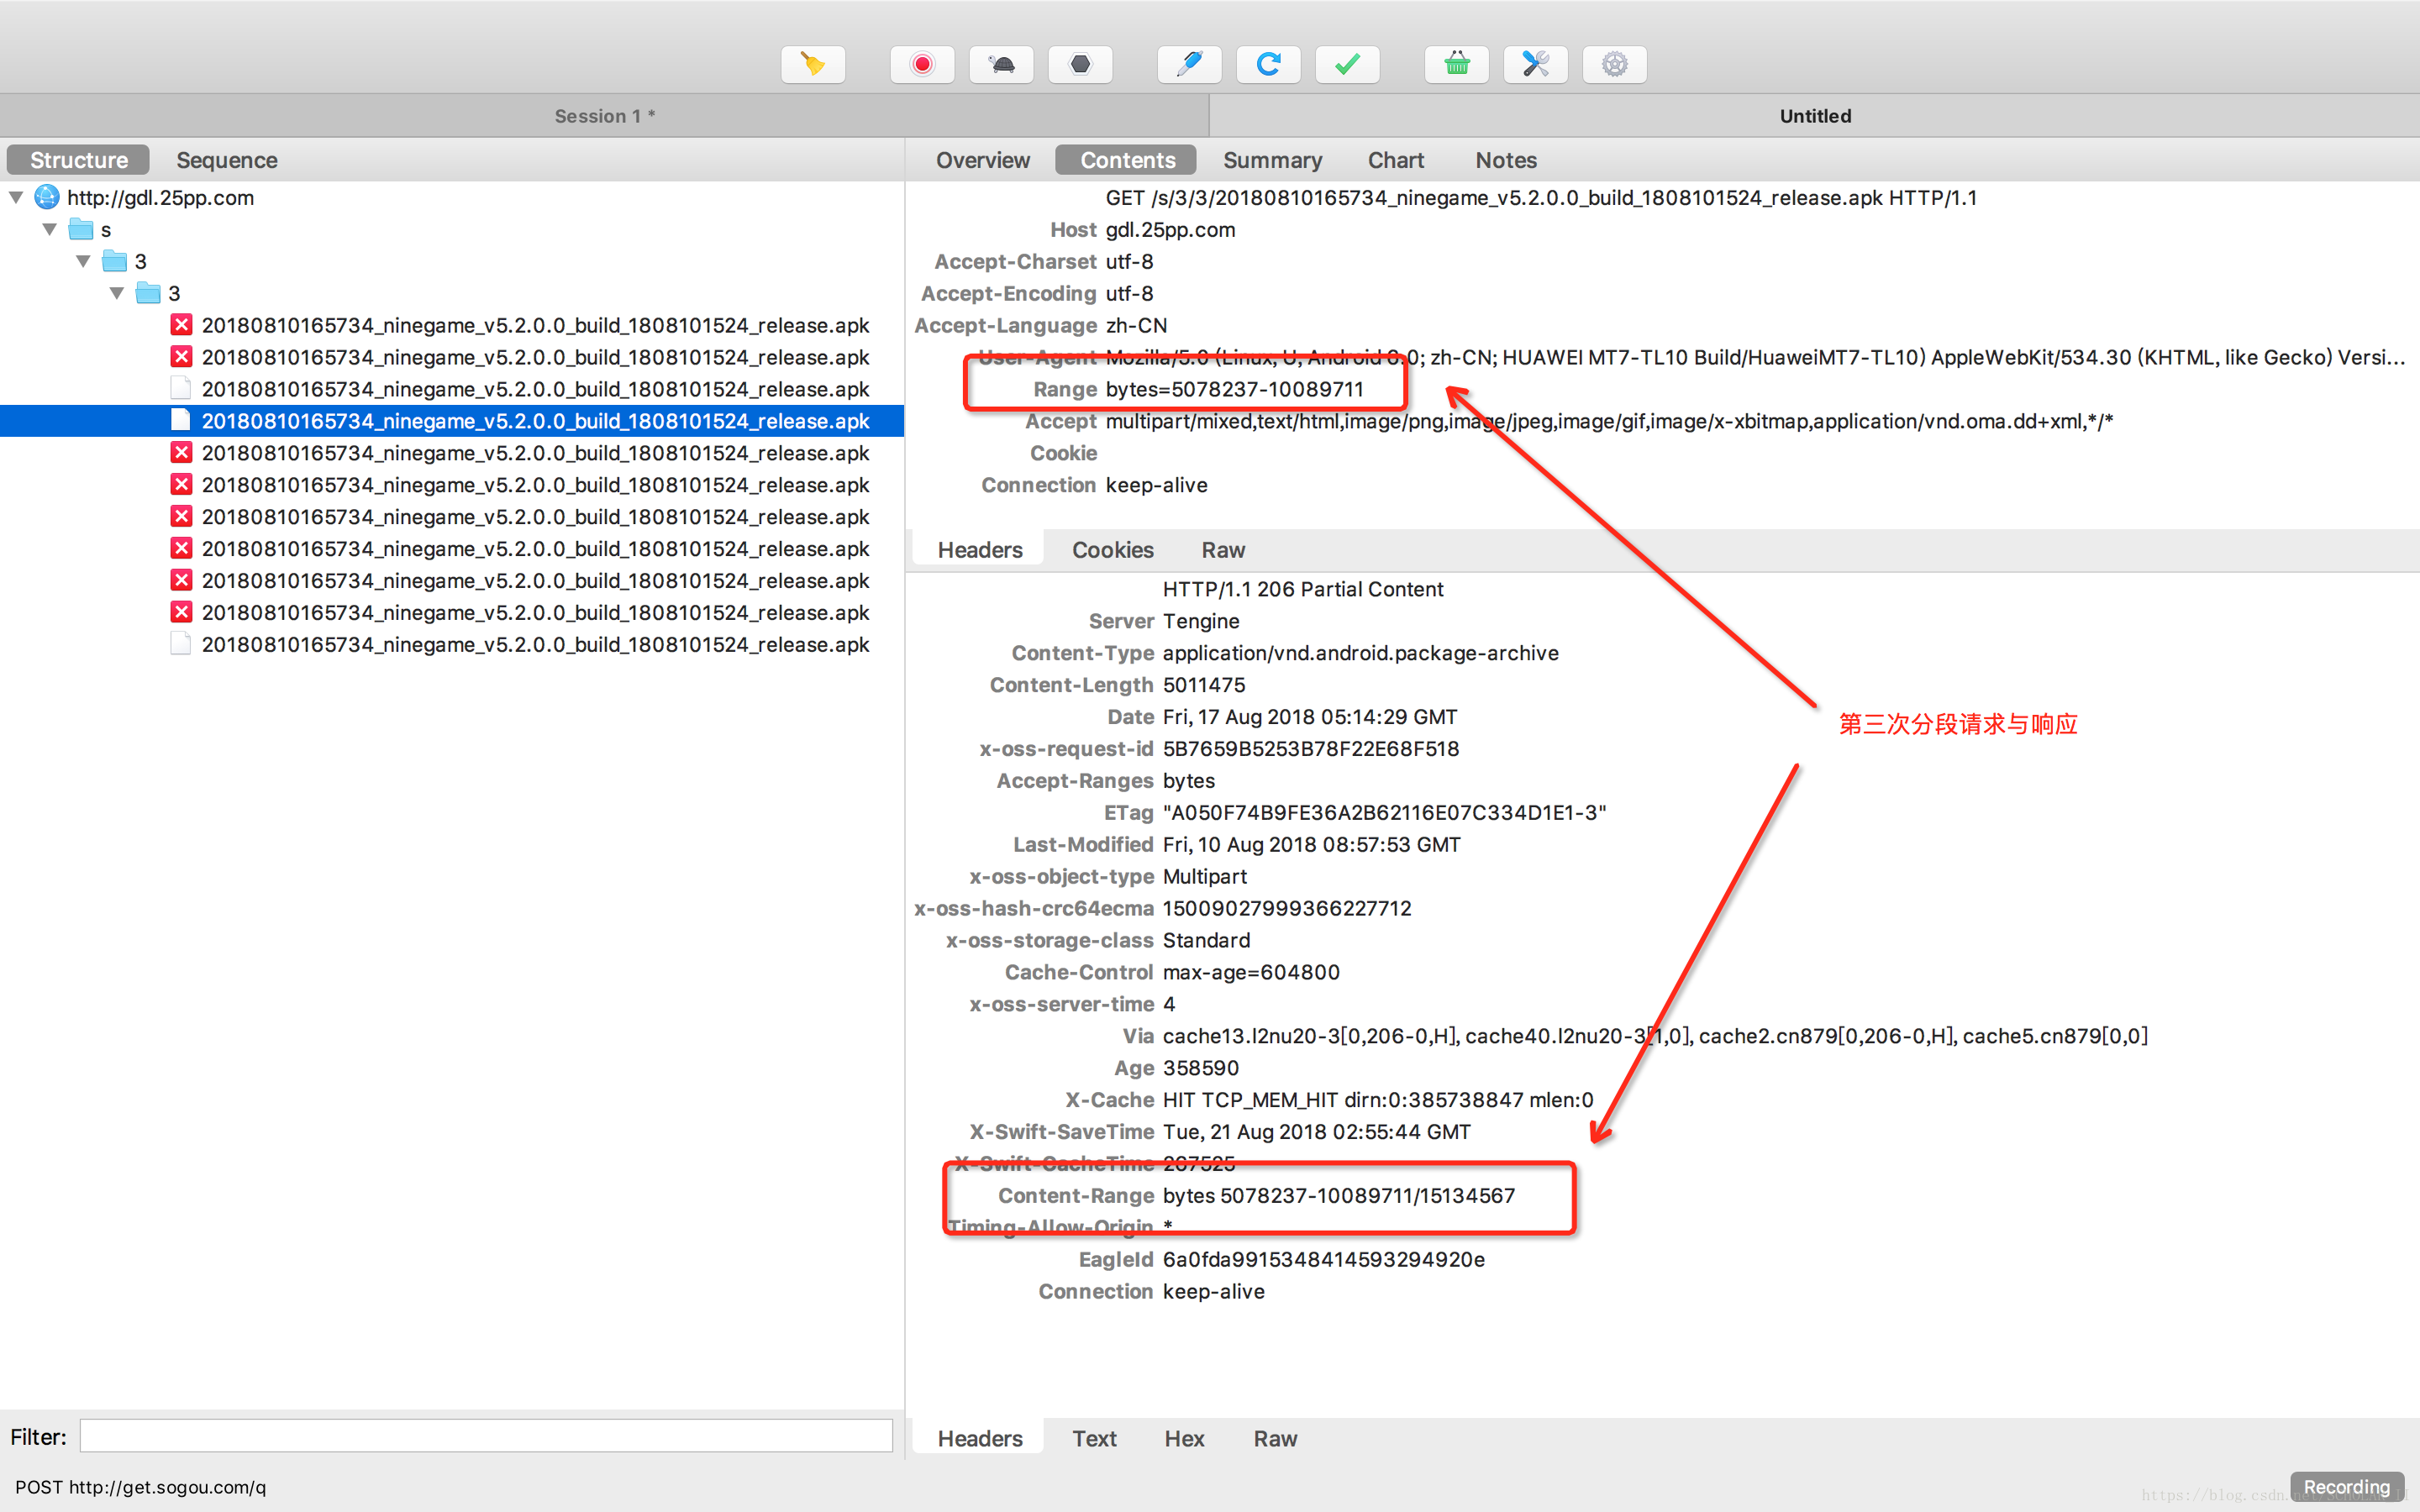The image size is (2420, 1512).
Task: Toggle the Stop/Black circle tool
Action: click(1082, 63)
